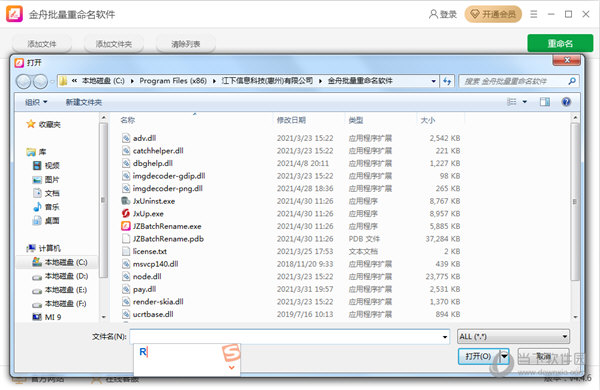
Task: Click the blue help question mark icon
Action: coord(566,102)
